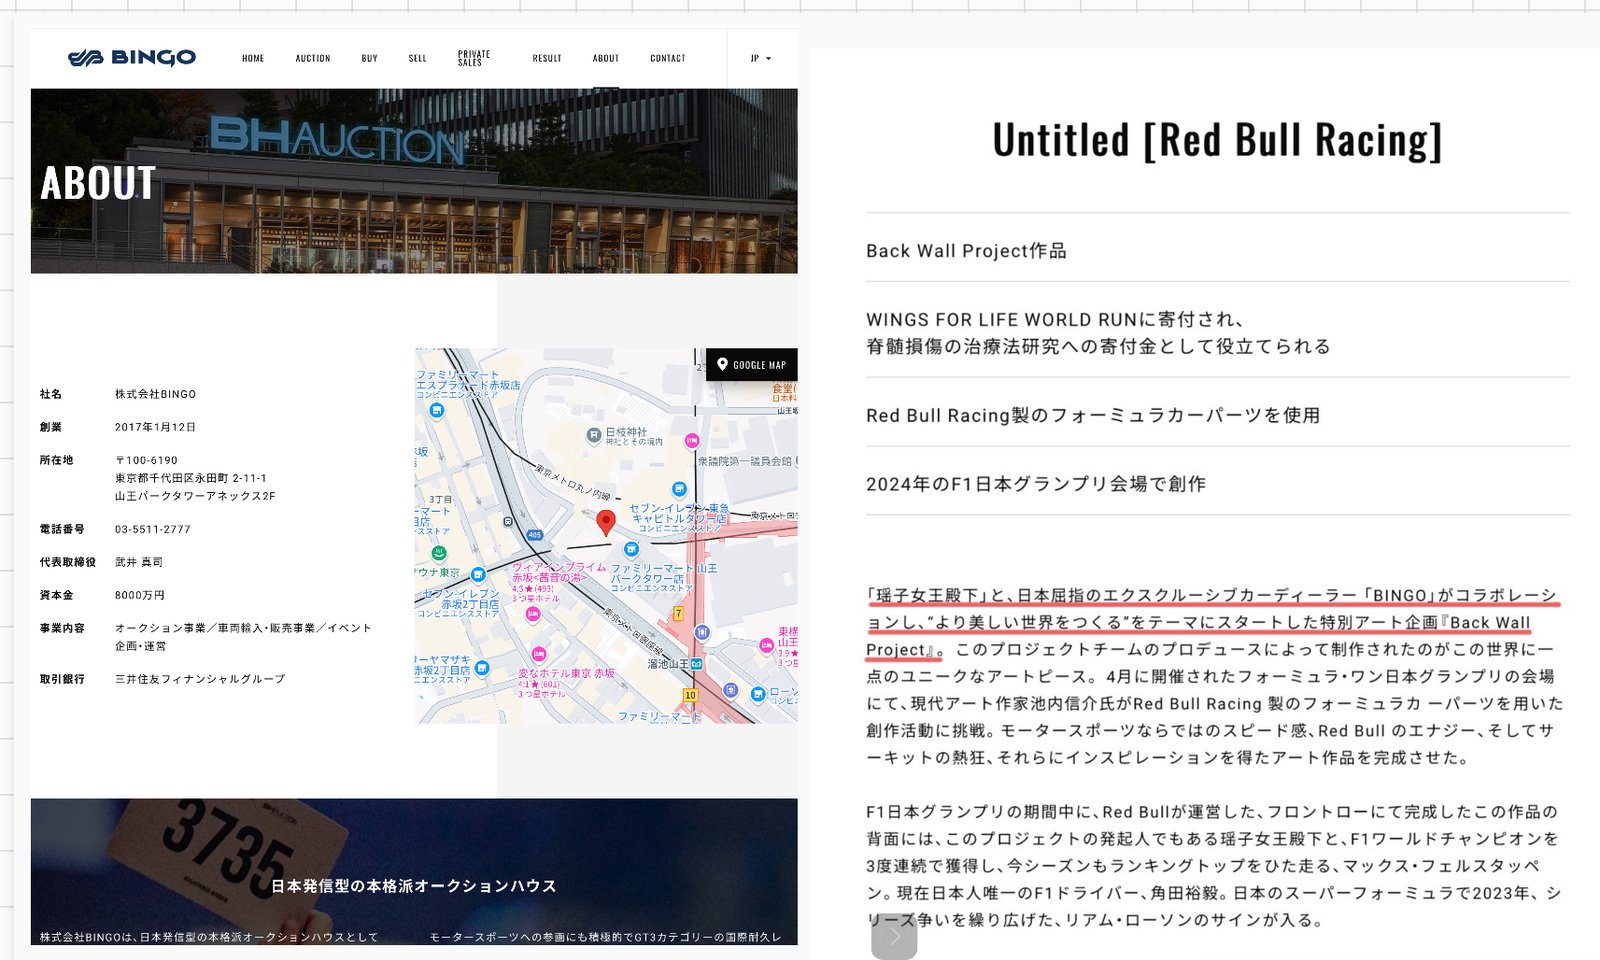Select SELL in navigation bar
This screenshot has width=1600, height=960.
(x=418, y=58)
